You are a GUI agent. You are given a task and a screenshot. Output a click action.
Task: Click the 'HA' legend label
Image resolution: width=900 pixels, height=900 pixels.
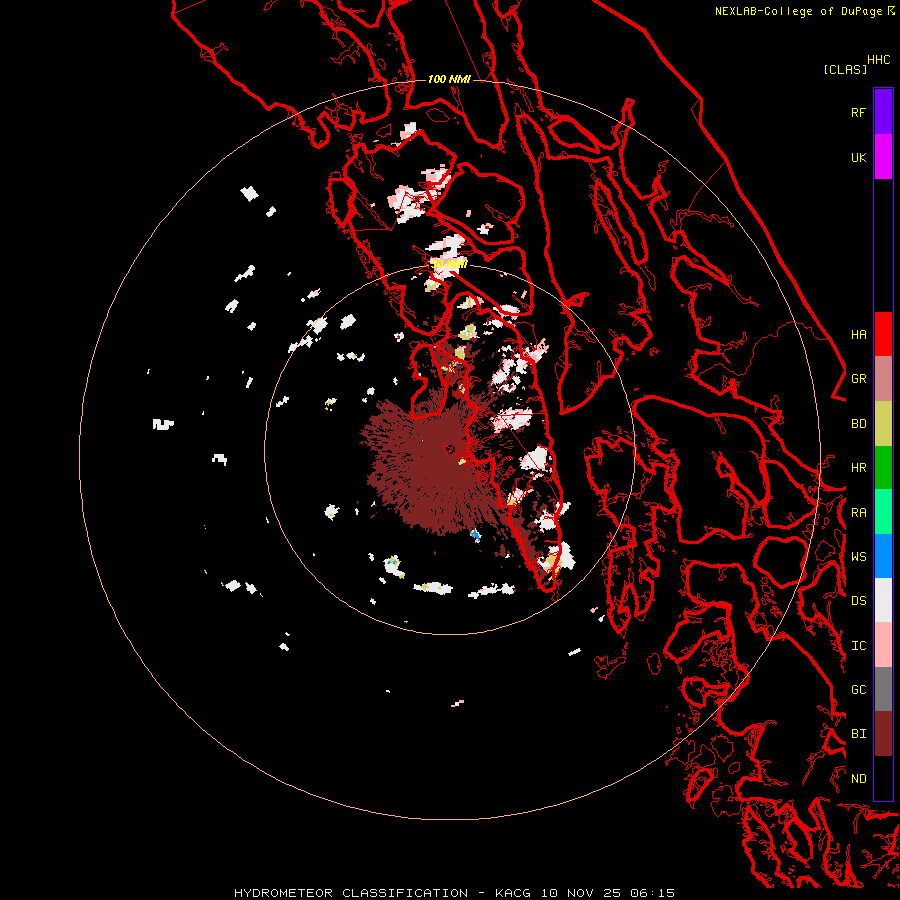point(859,335)
